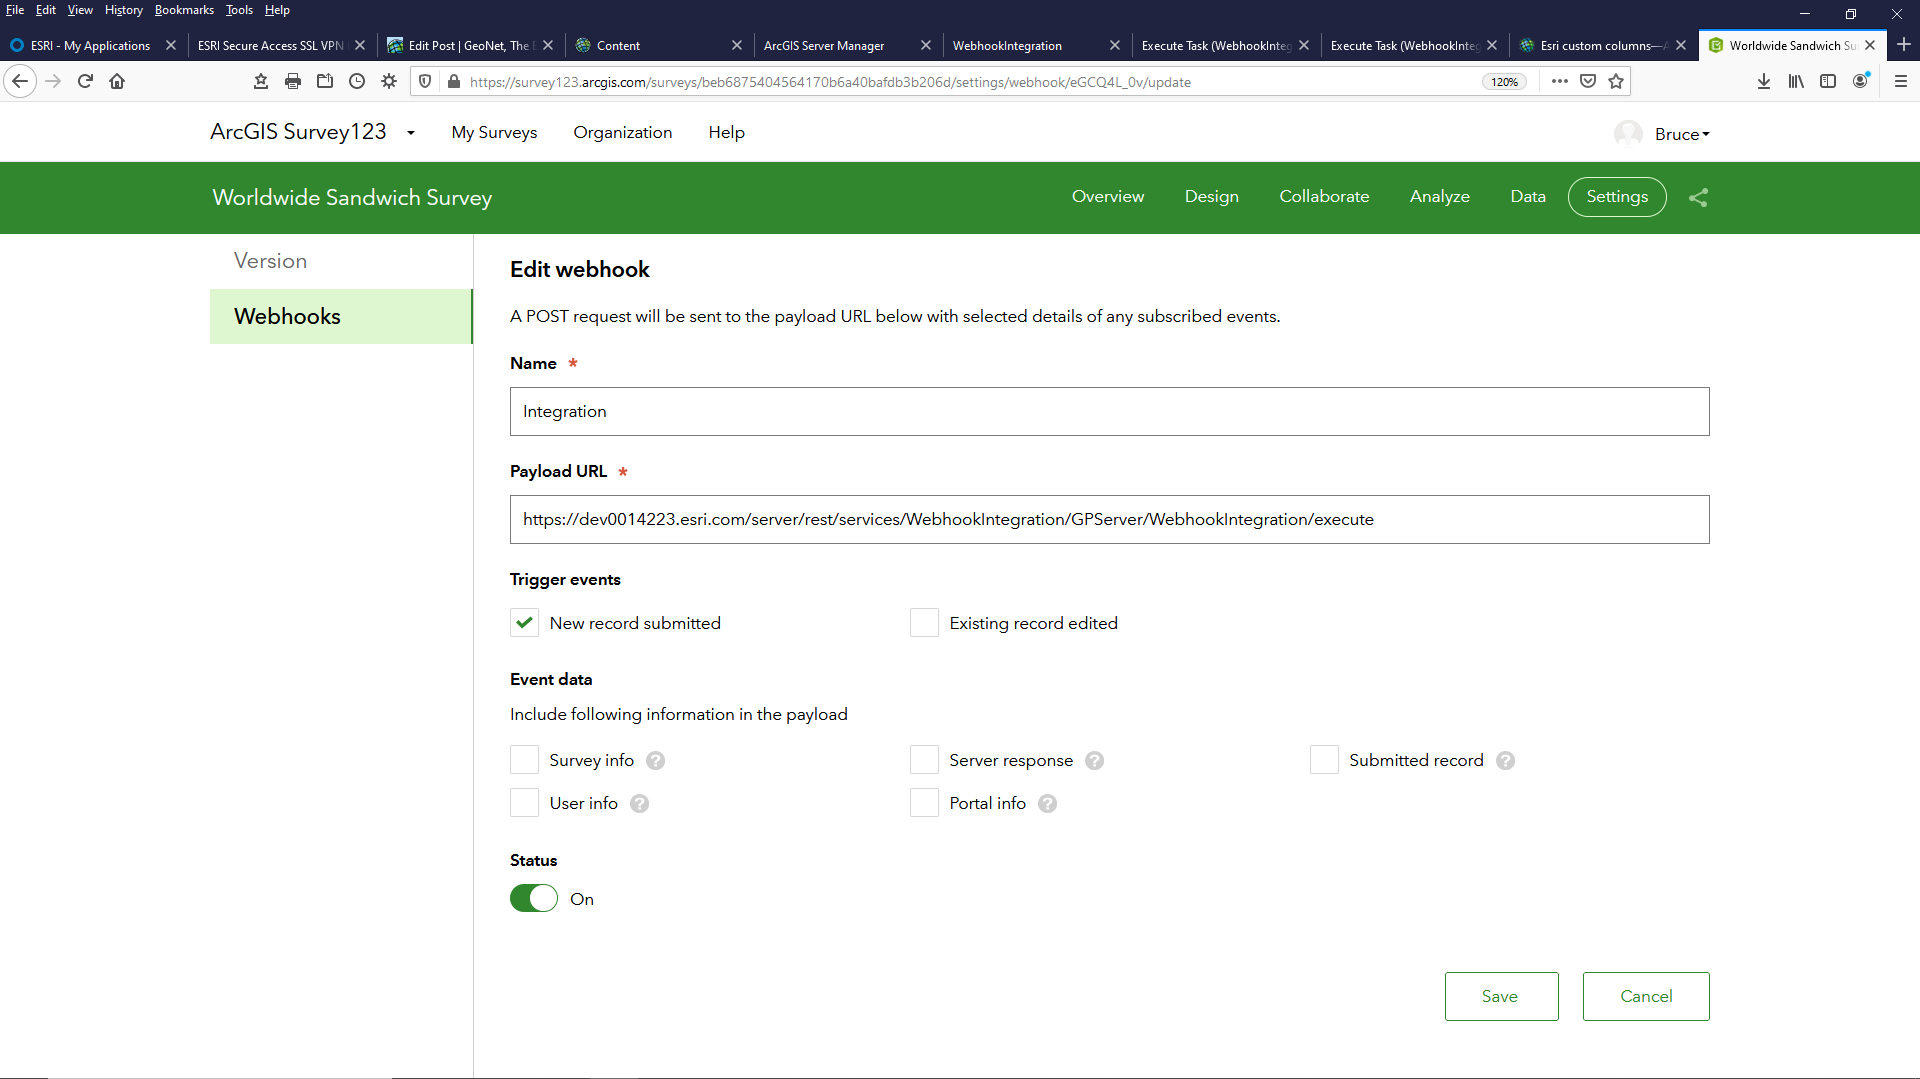The image size is (1920, 1079).
Task: Click the browser address bar URL
Action: (x=830, y=82)
